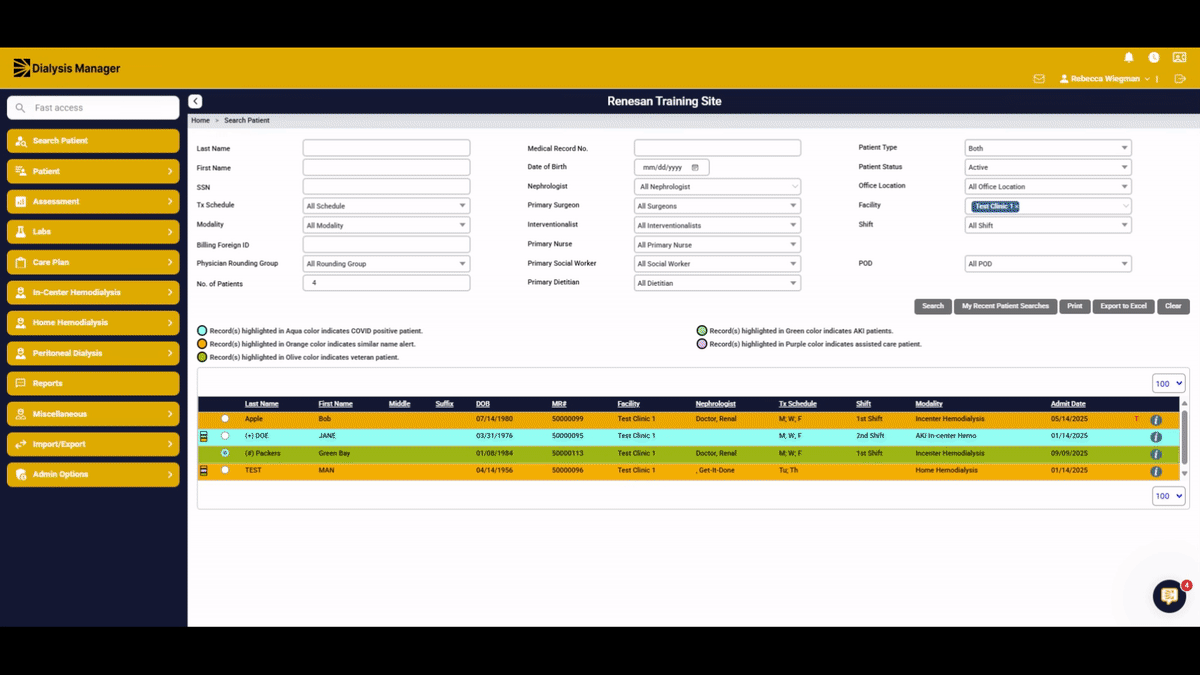Image resolution: width=1200 pixels, height=675 pixels.
Task: Expand the Tx Schedule dropdown
Action: coord(386,206)
